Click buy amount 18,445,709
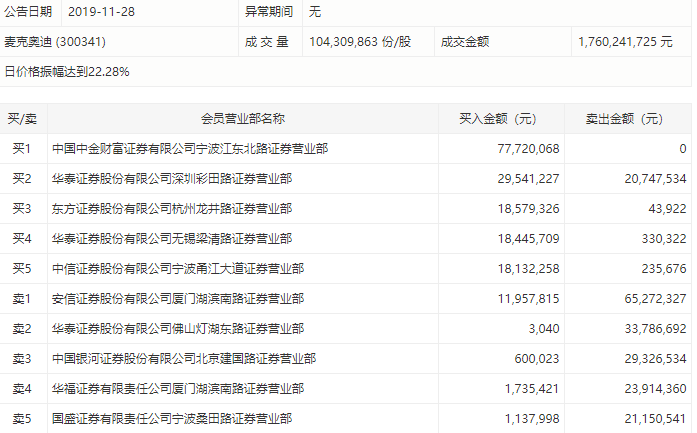The width and height of the screenshot is (697, 433). pyautogui.click(x=528, y=239)
